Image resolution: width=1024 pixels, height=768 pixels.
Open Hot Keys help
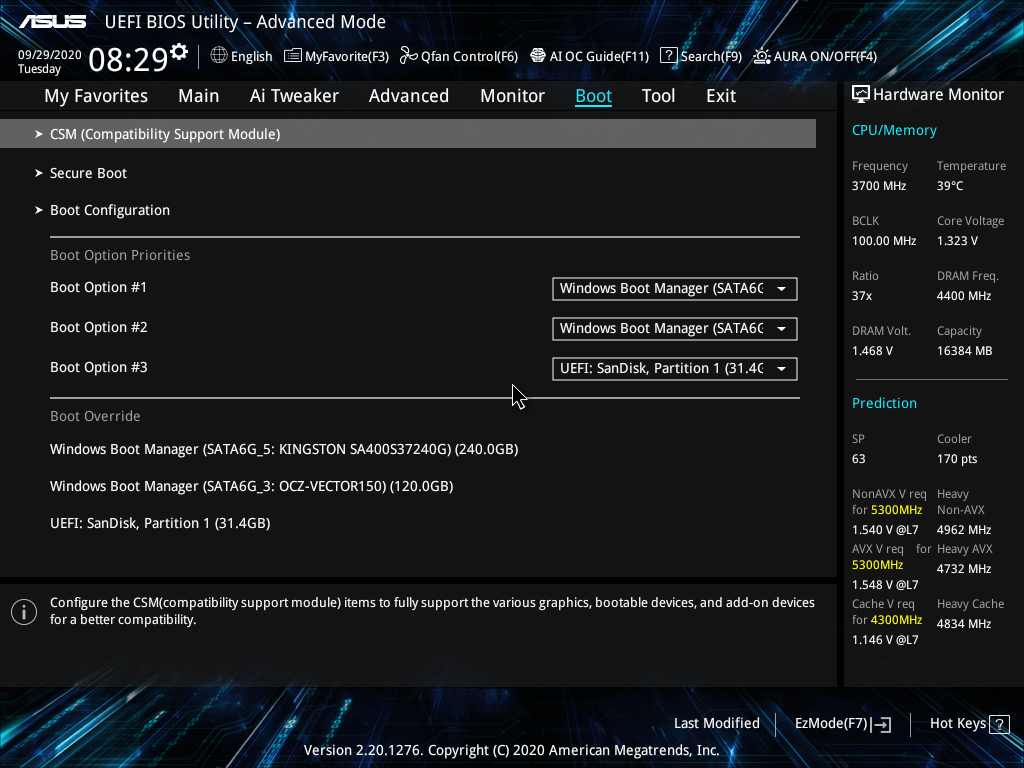point(957,724)
